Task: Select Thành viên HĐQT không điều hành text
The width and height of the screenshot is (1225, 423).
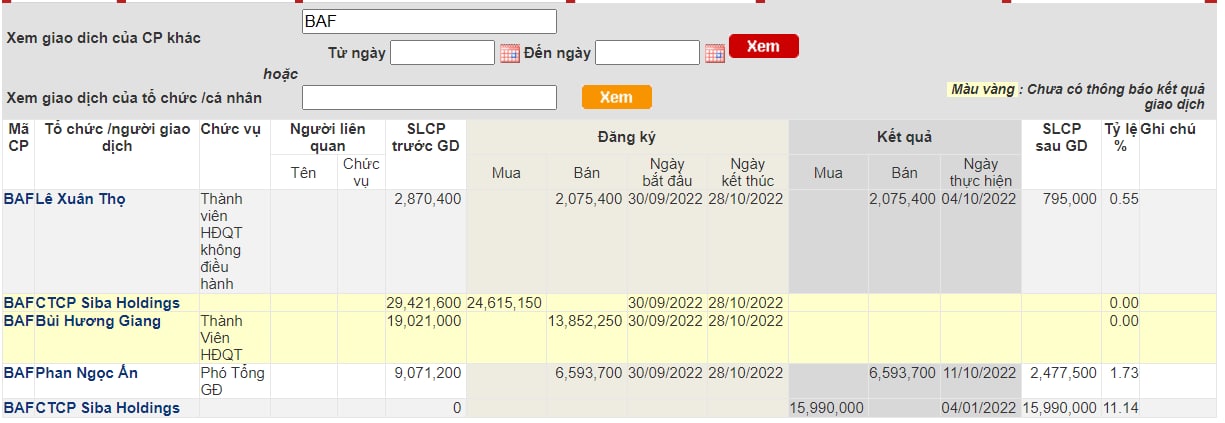Action: 224,241
